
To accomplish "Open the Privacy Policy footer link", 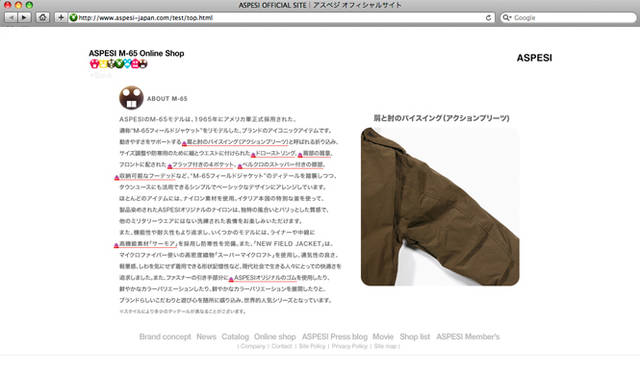I will pos(349,346).
